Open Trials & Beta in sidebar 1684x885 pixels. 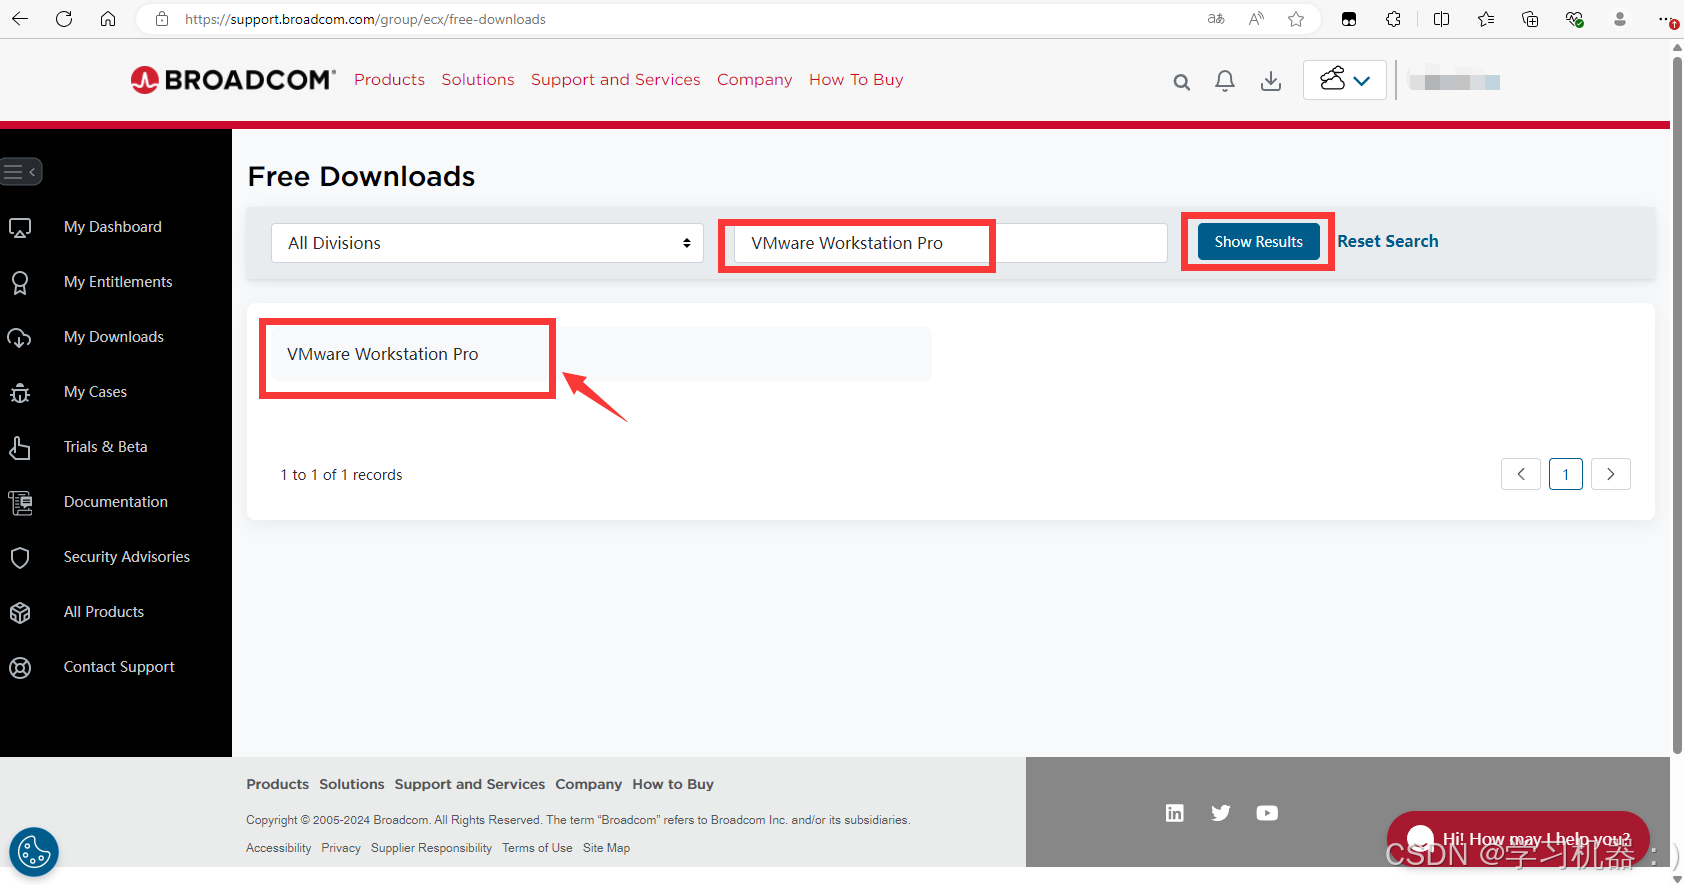point(106,447)
